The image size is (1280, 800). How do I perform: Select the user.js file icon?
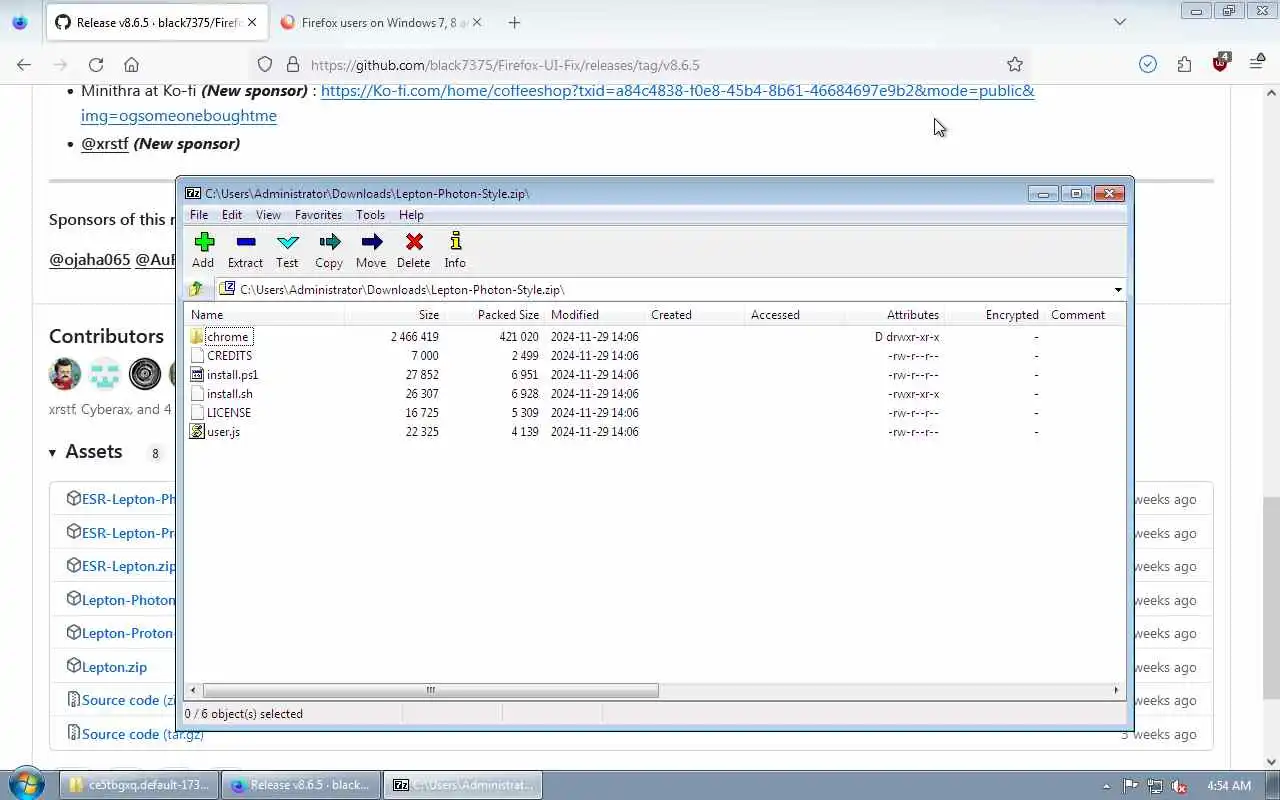(197, 432)
